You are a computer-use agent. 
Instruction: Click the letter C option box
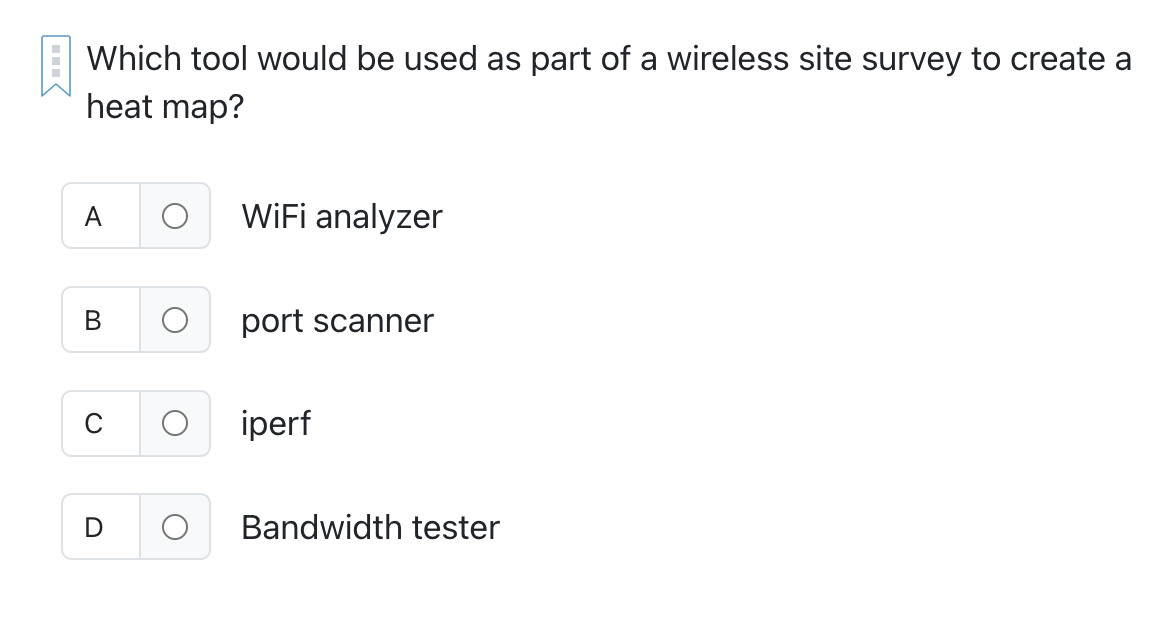[94, 423]
